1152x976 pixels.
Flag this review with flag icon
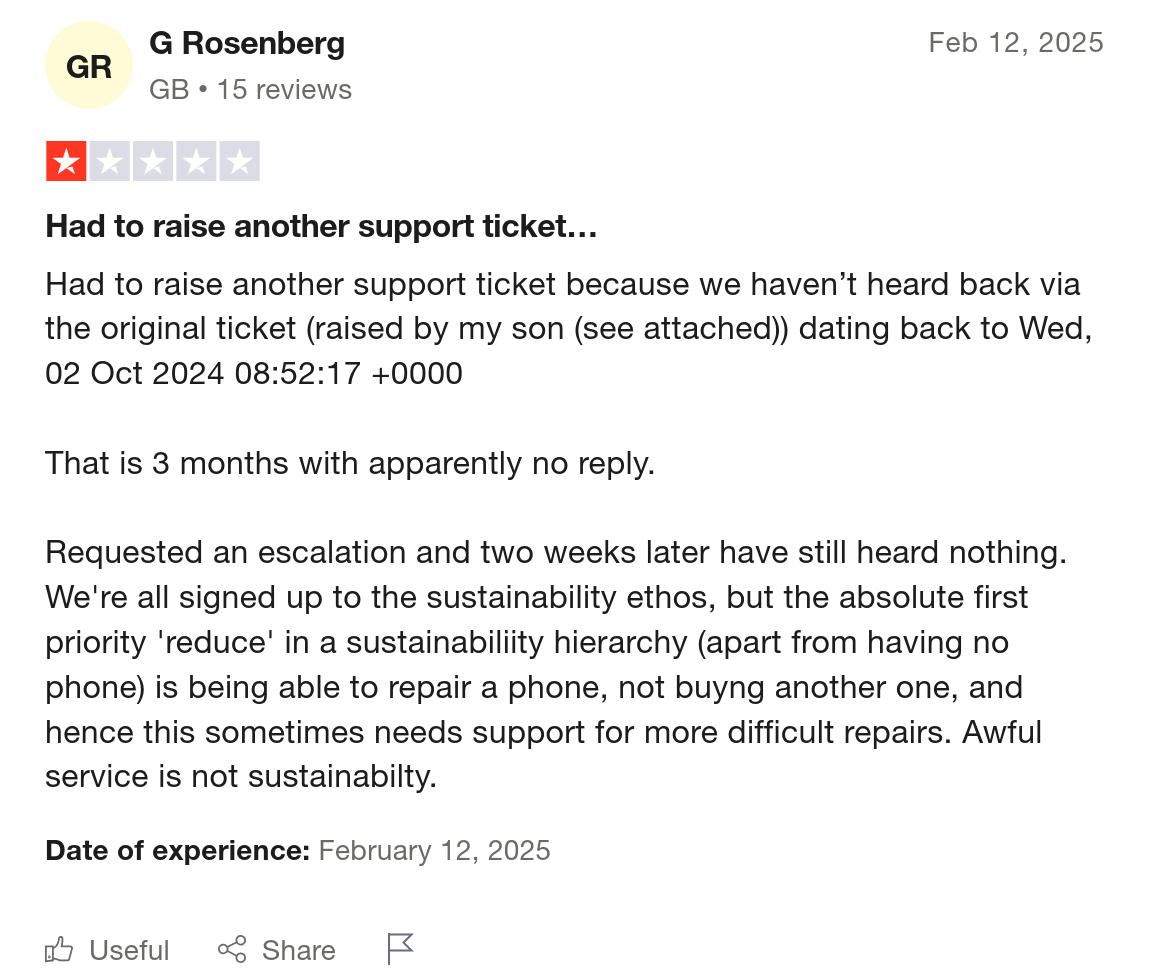coord(400,949)
